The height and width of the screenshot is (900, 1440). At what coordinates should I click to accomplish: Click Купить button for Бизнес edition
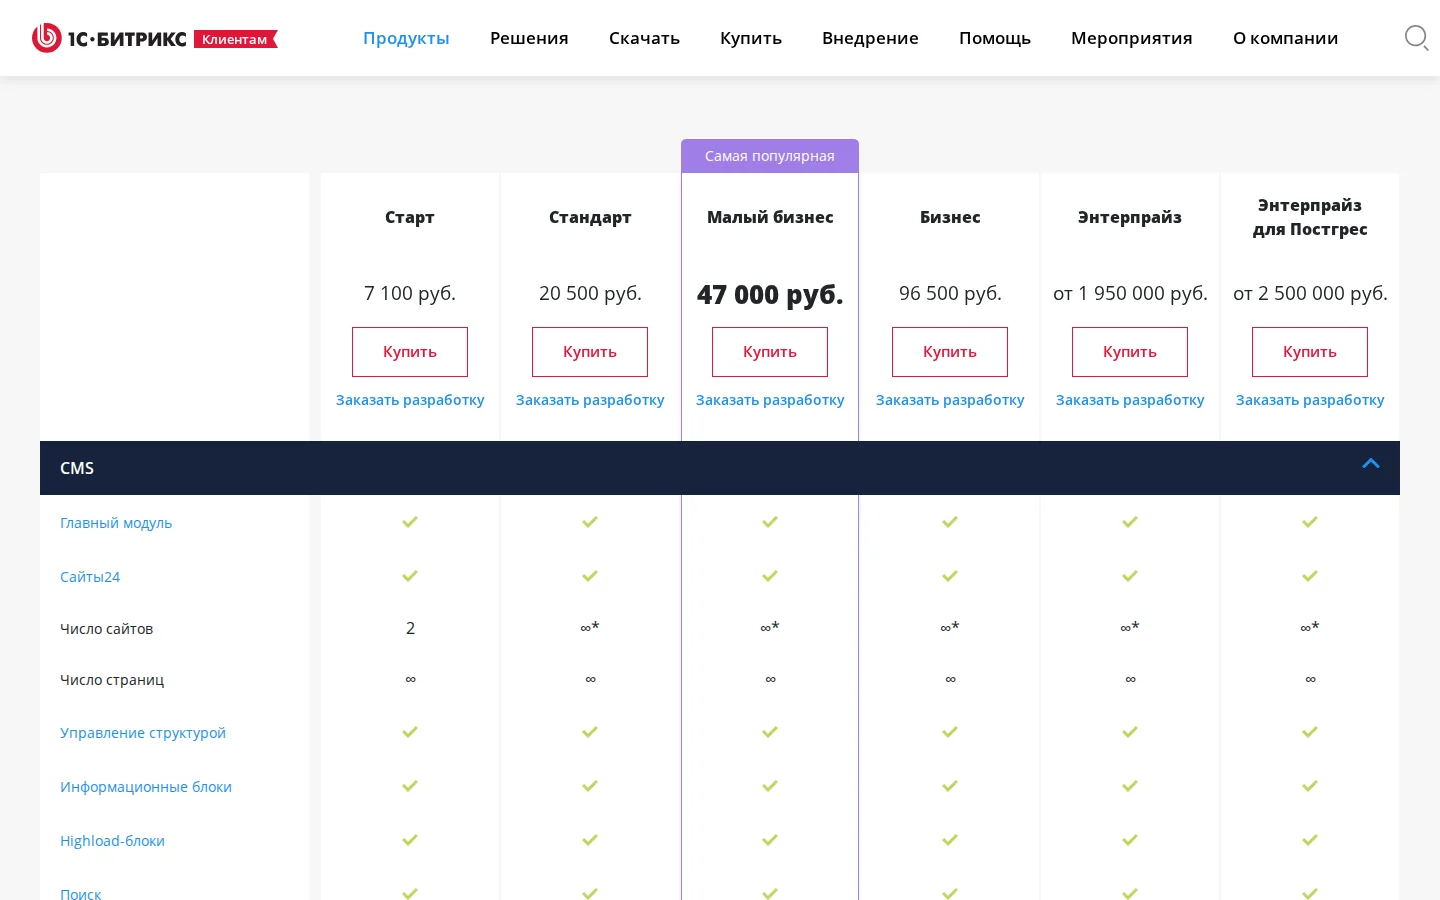point(950,352)
